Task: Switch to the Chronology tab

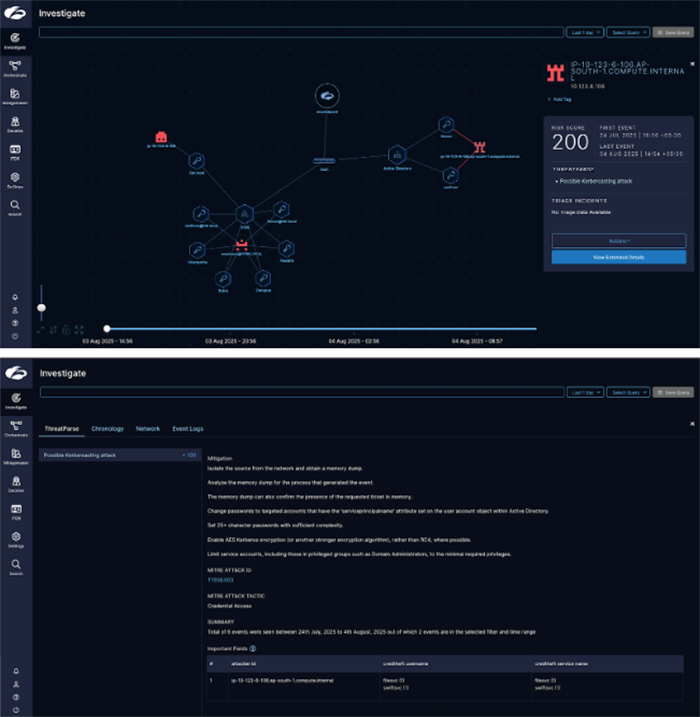Action: [x=107, y=428]
